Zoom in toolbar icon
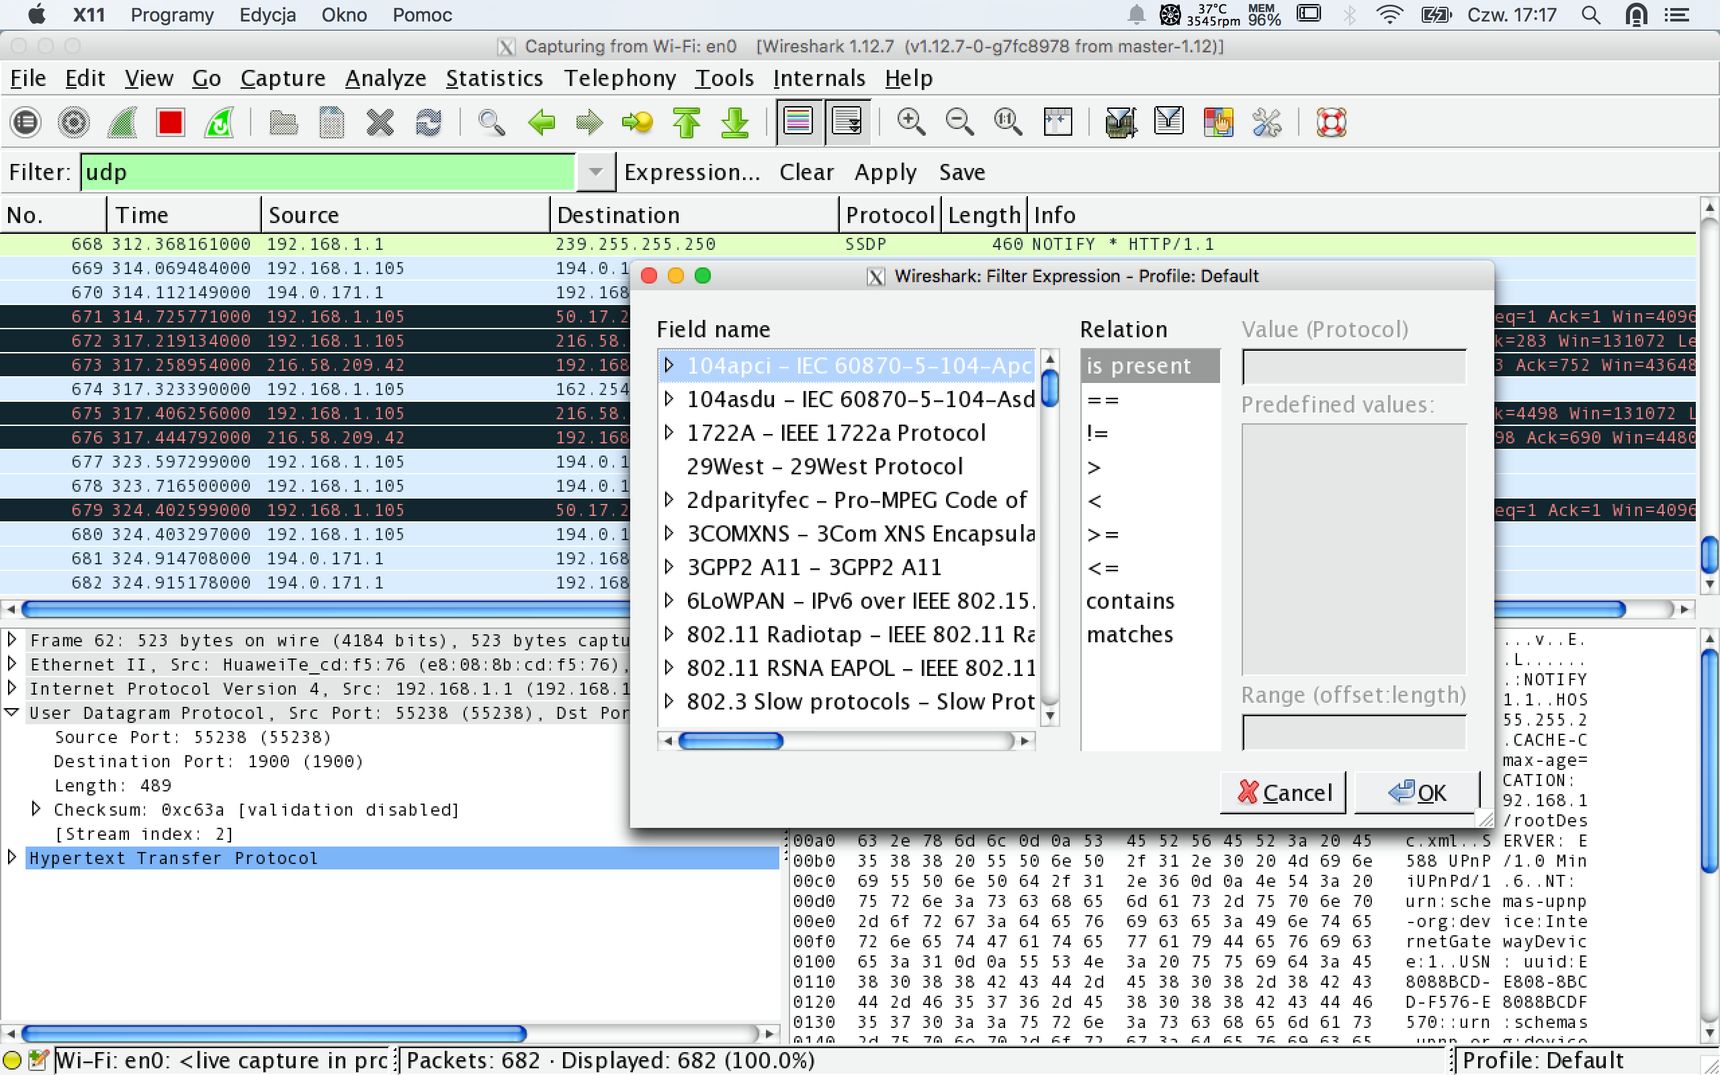 [x=911, y=123]
